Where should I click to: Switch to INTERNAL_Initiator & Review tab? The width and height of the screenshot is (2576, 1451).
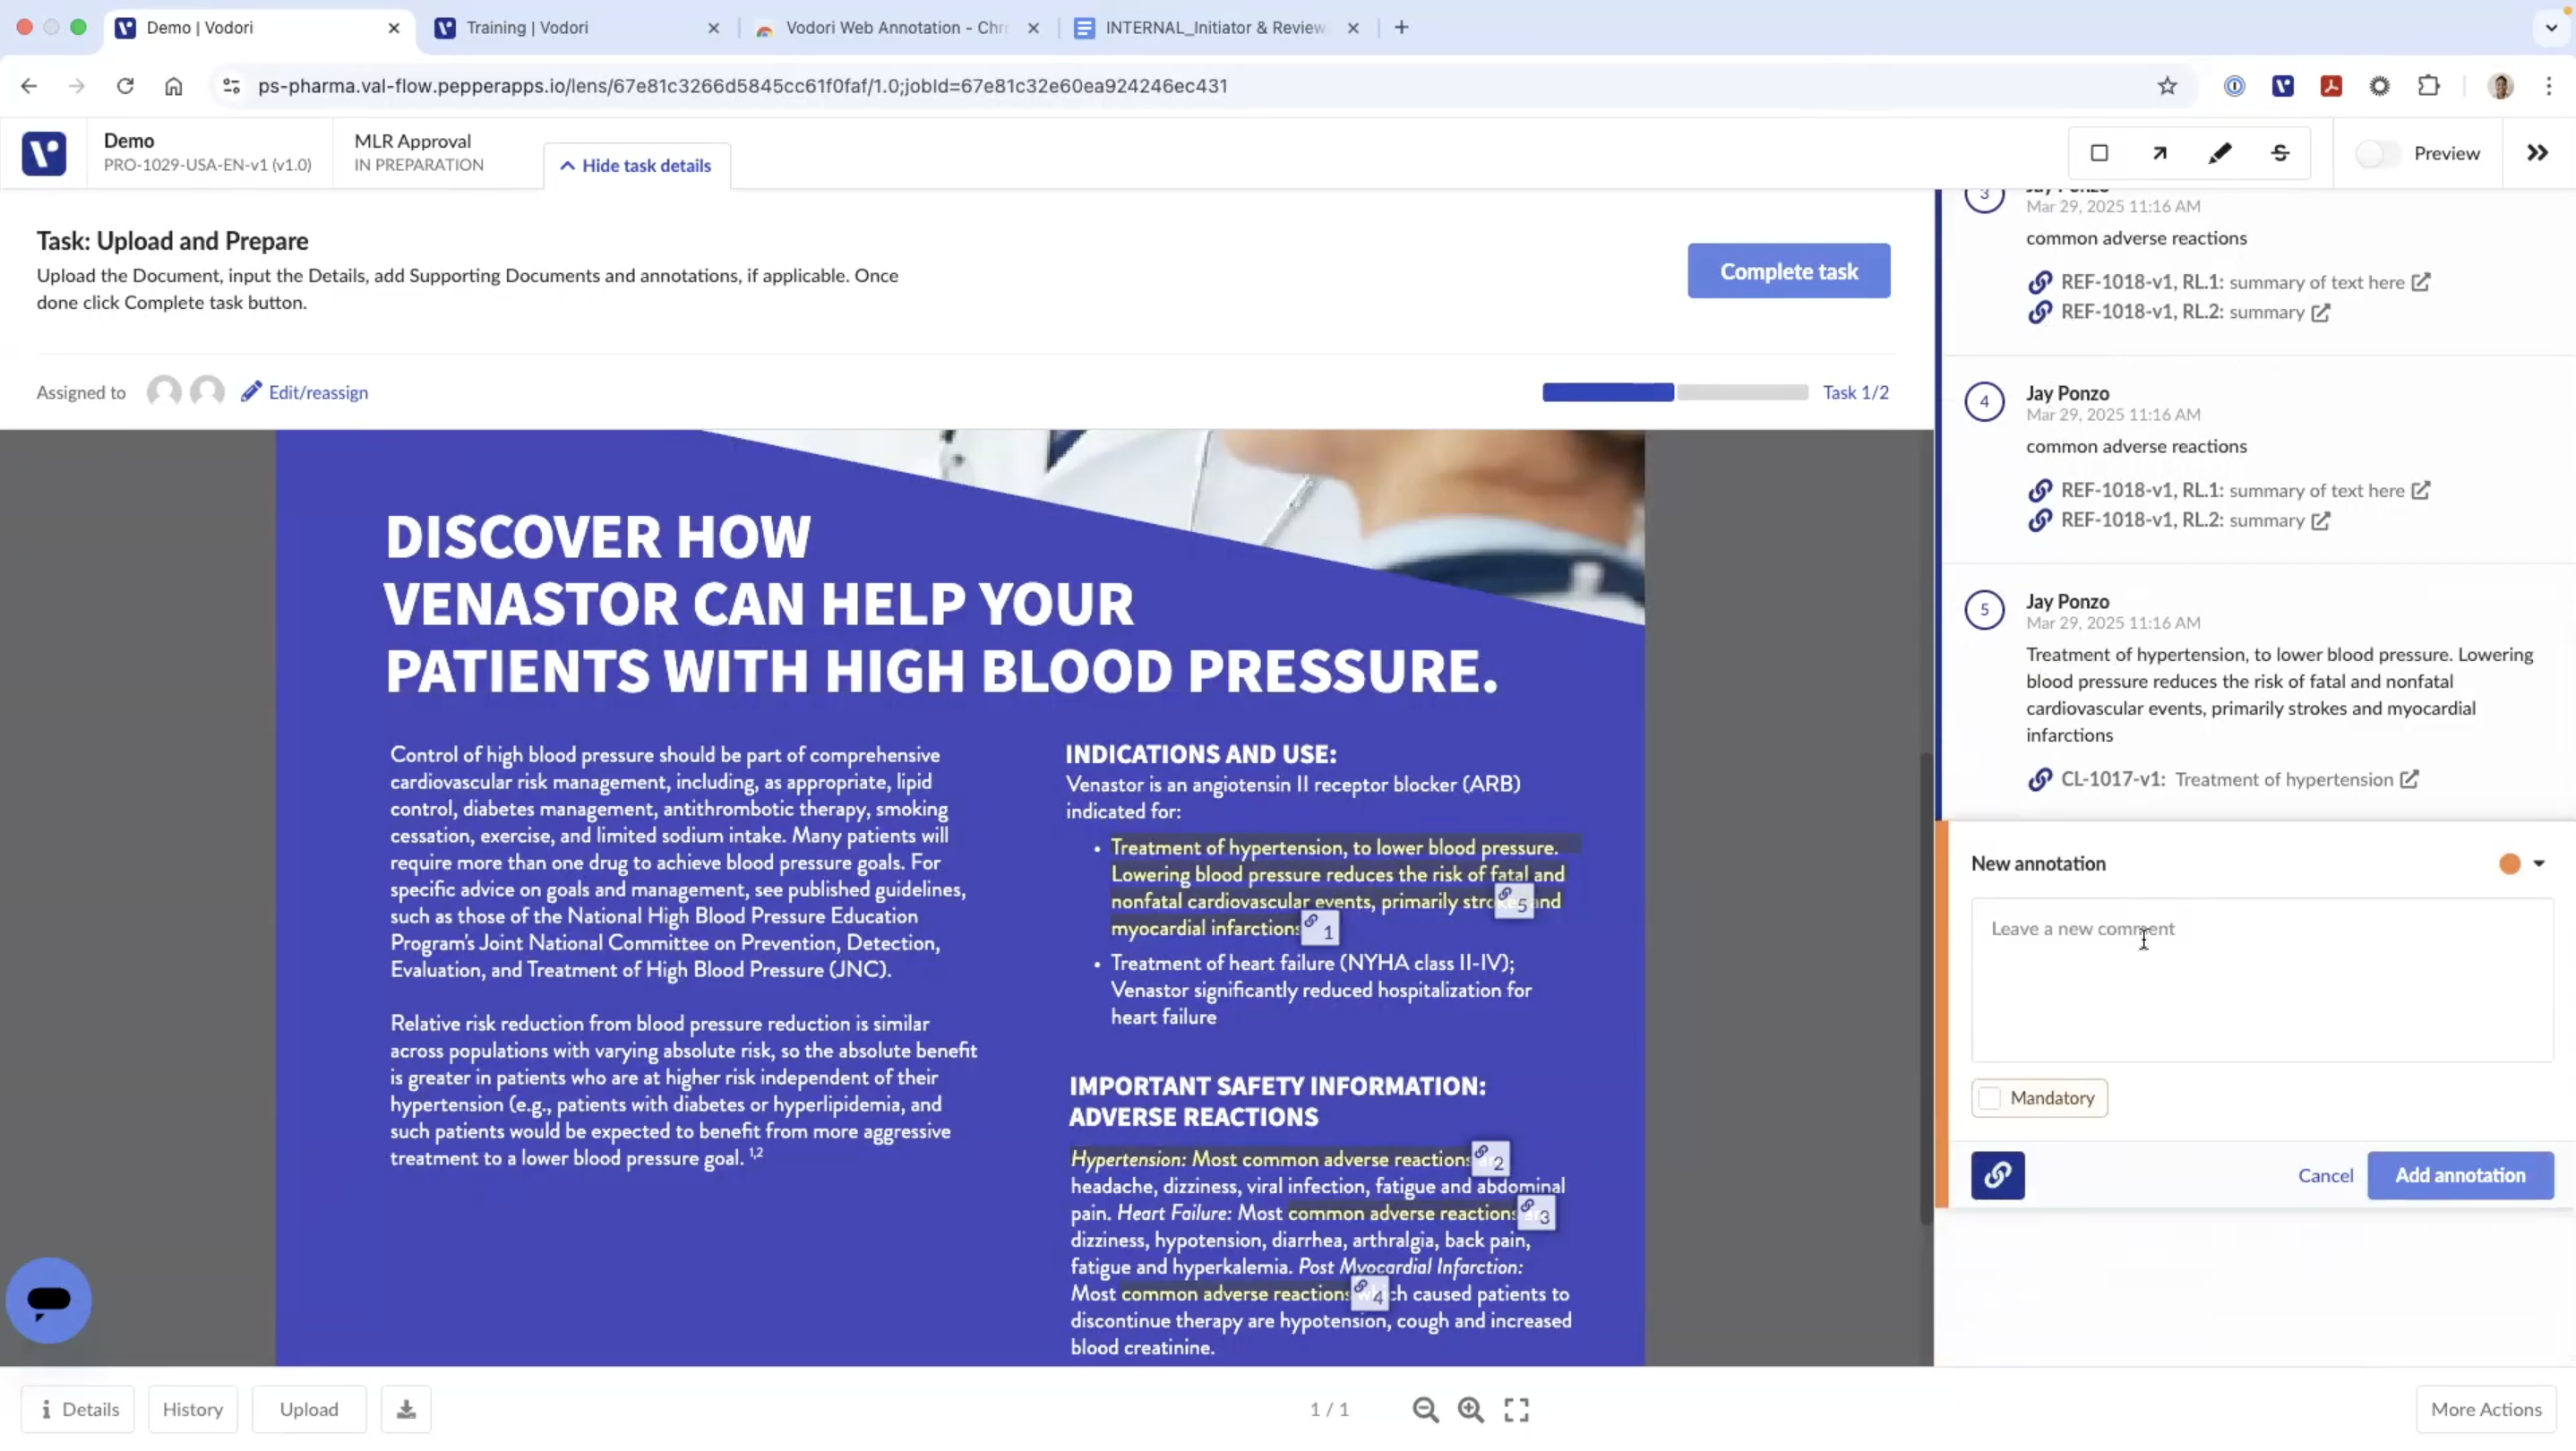point(1217,27)
